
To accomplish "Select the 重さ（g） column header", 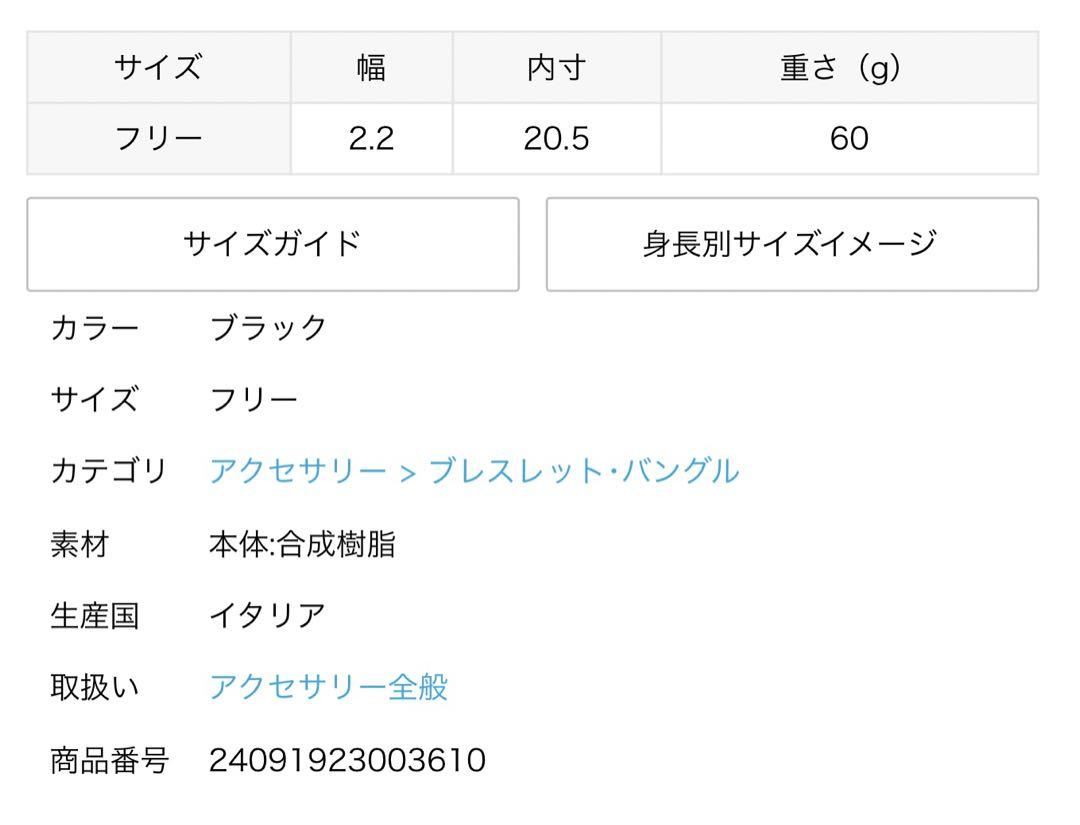I will (x=850, y=67).
